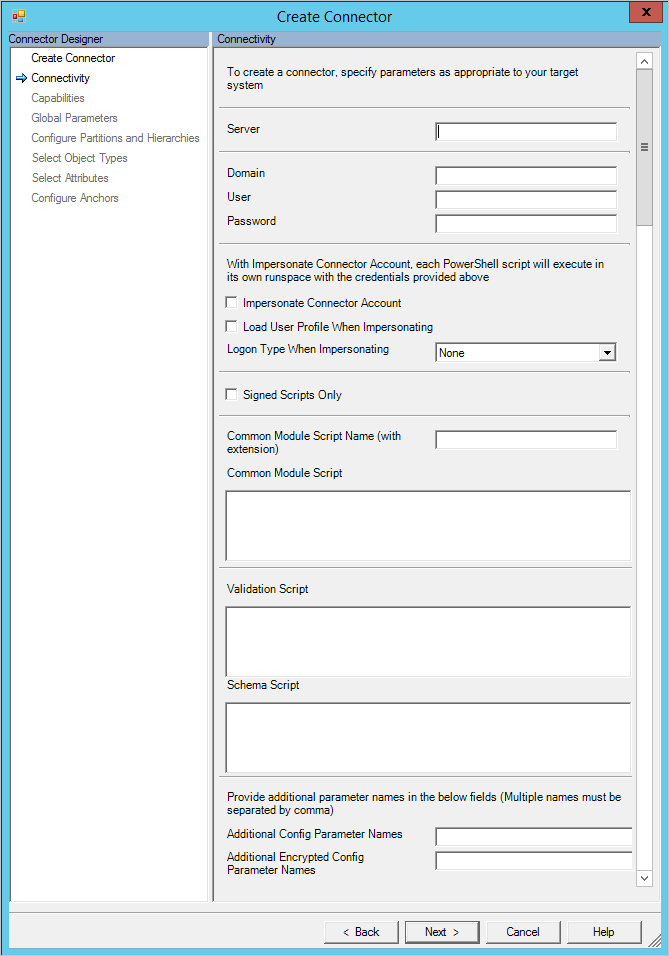Click the Common Module Script Name field
Screen dimensions: 669x956
[526, 440]
